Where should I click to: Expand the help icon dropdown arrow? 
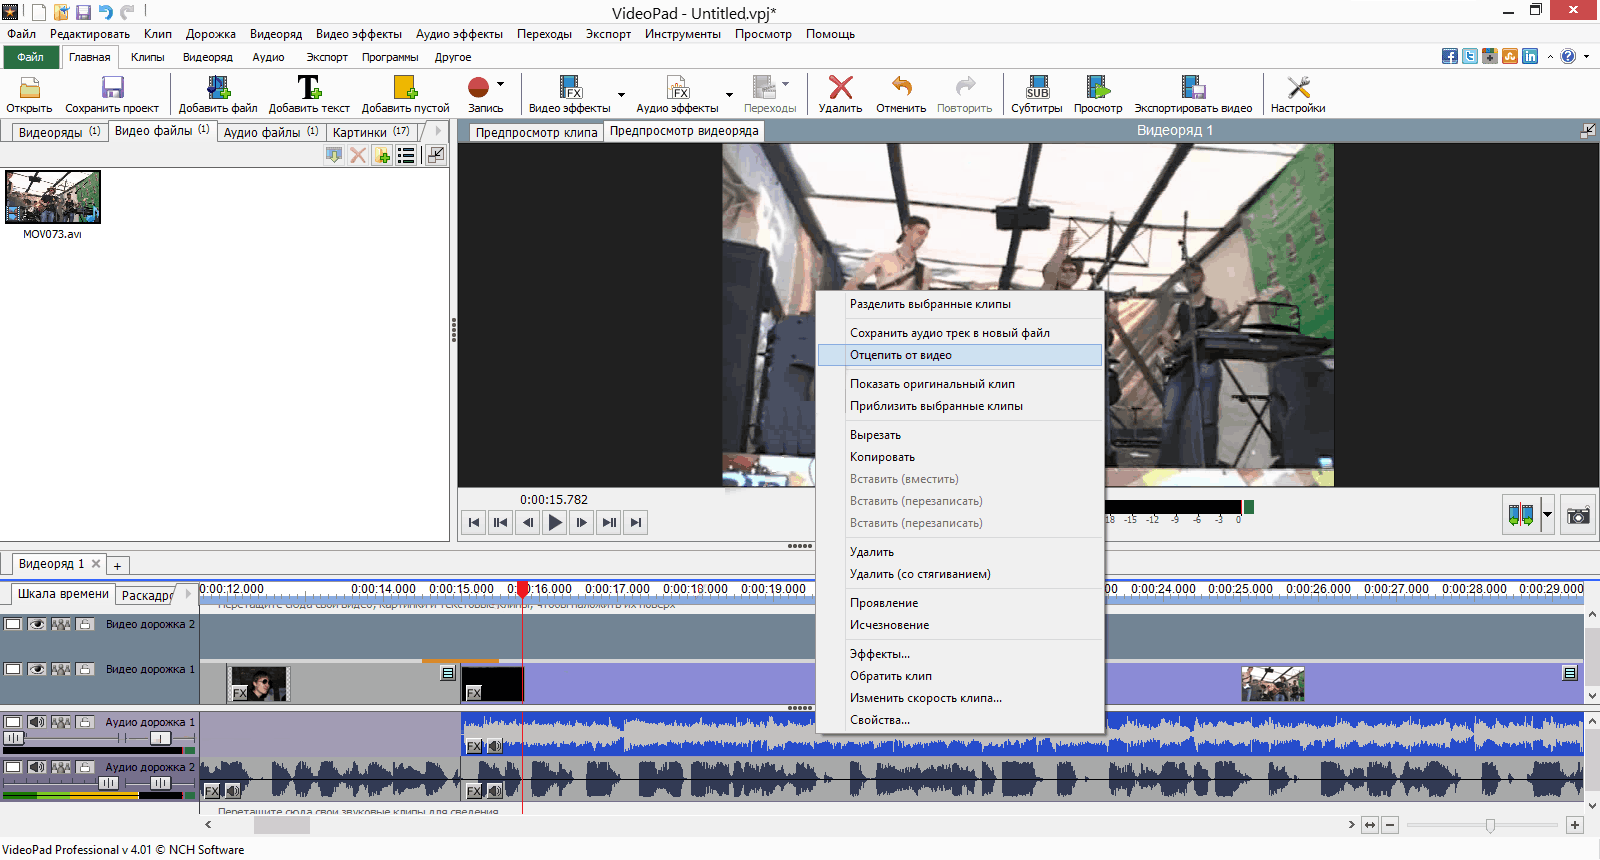click(1586, 56)
